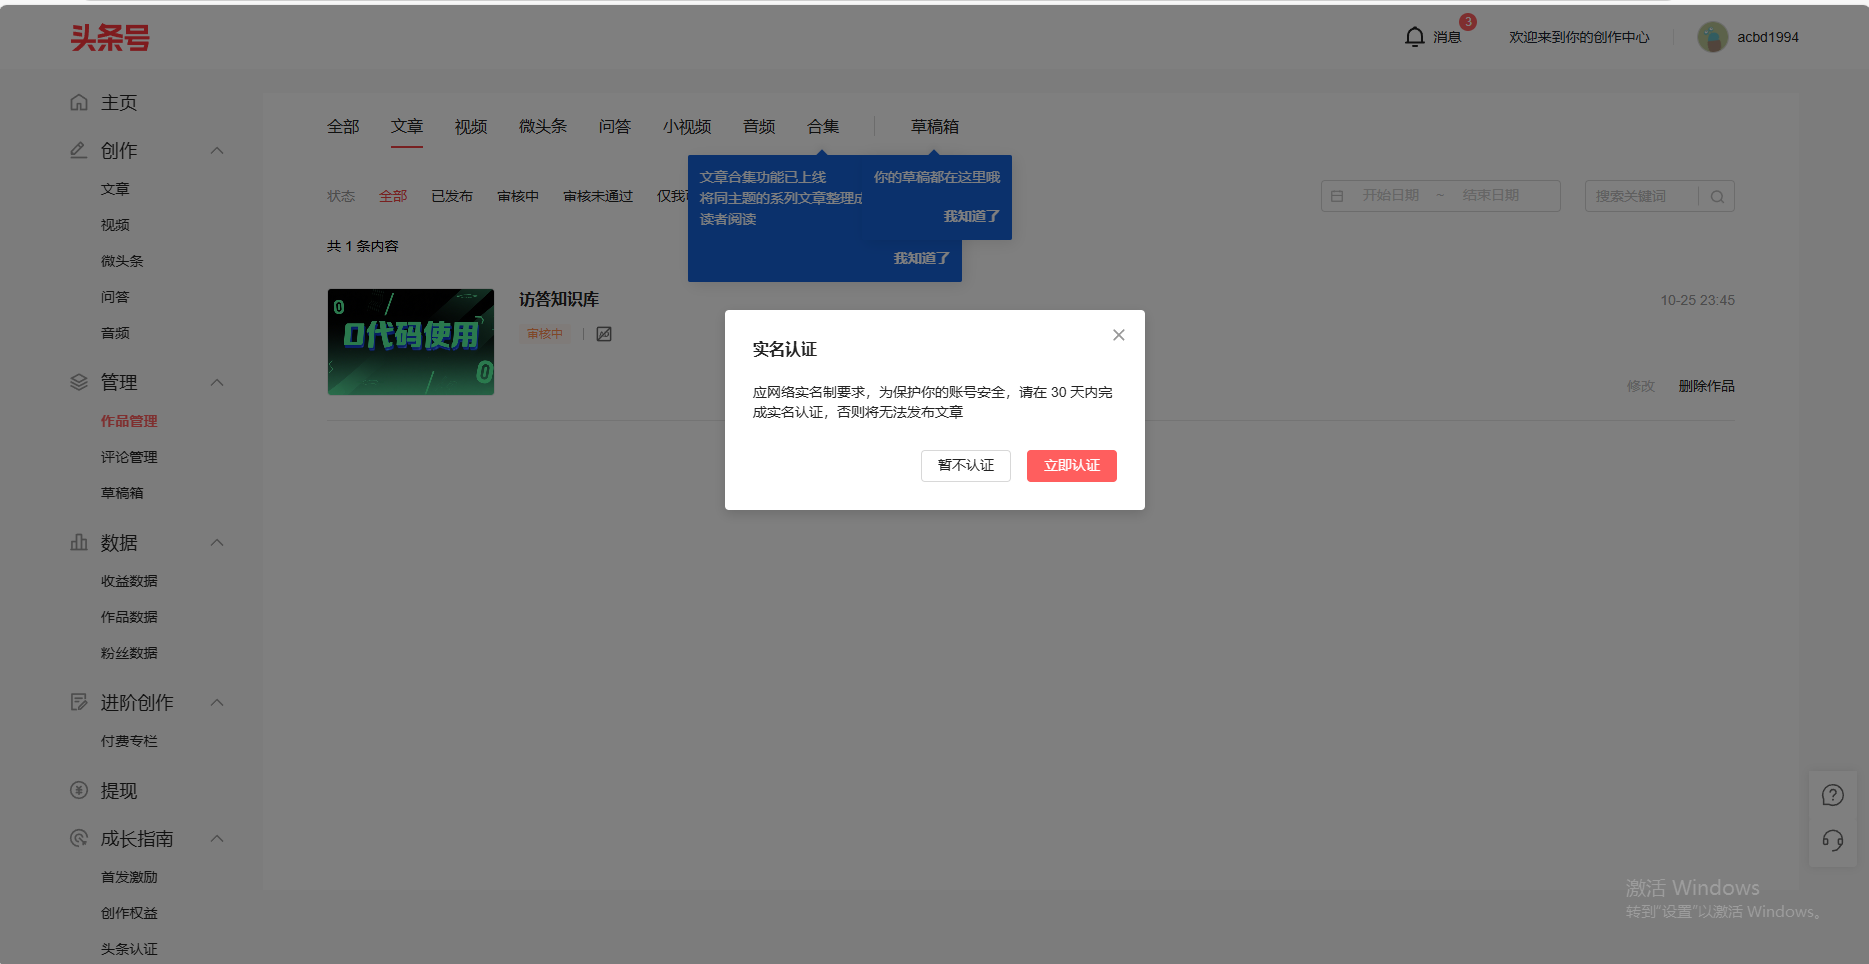Collapse the 创作 sidebar section
Image resolution: width=1869 pixels, height=964 pixels.
[x=217, y=150]
